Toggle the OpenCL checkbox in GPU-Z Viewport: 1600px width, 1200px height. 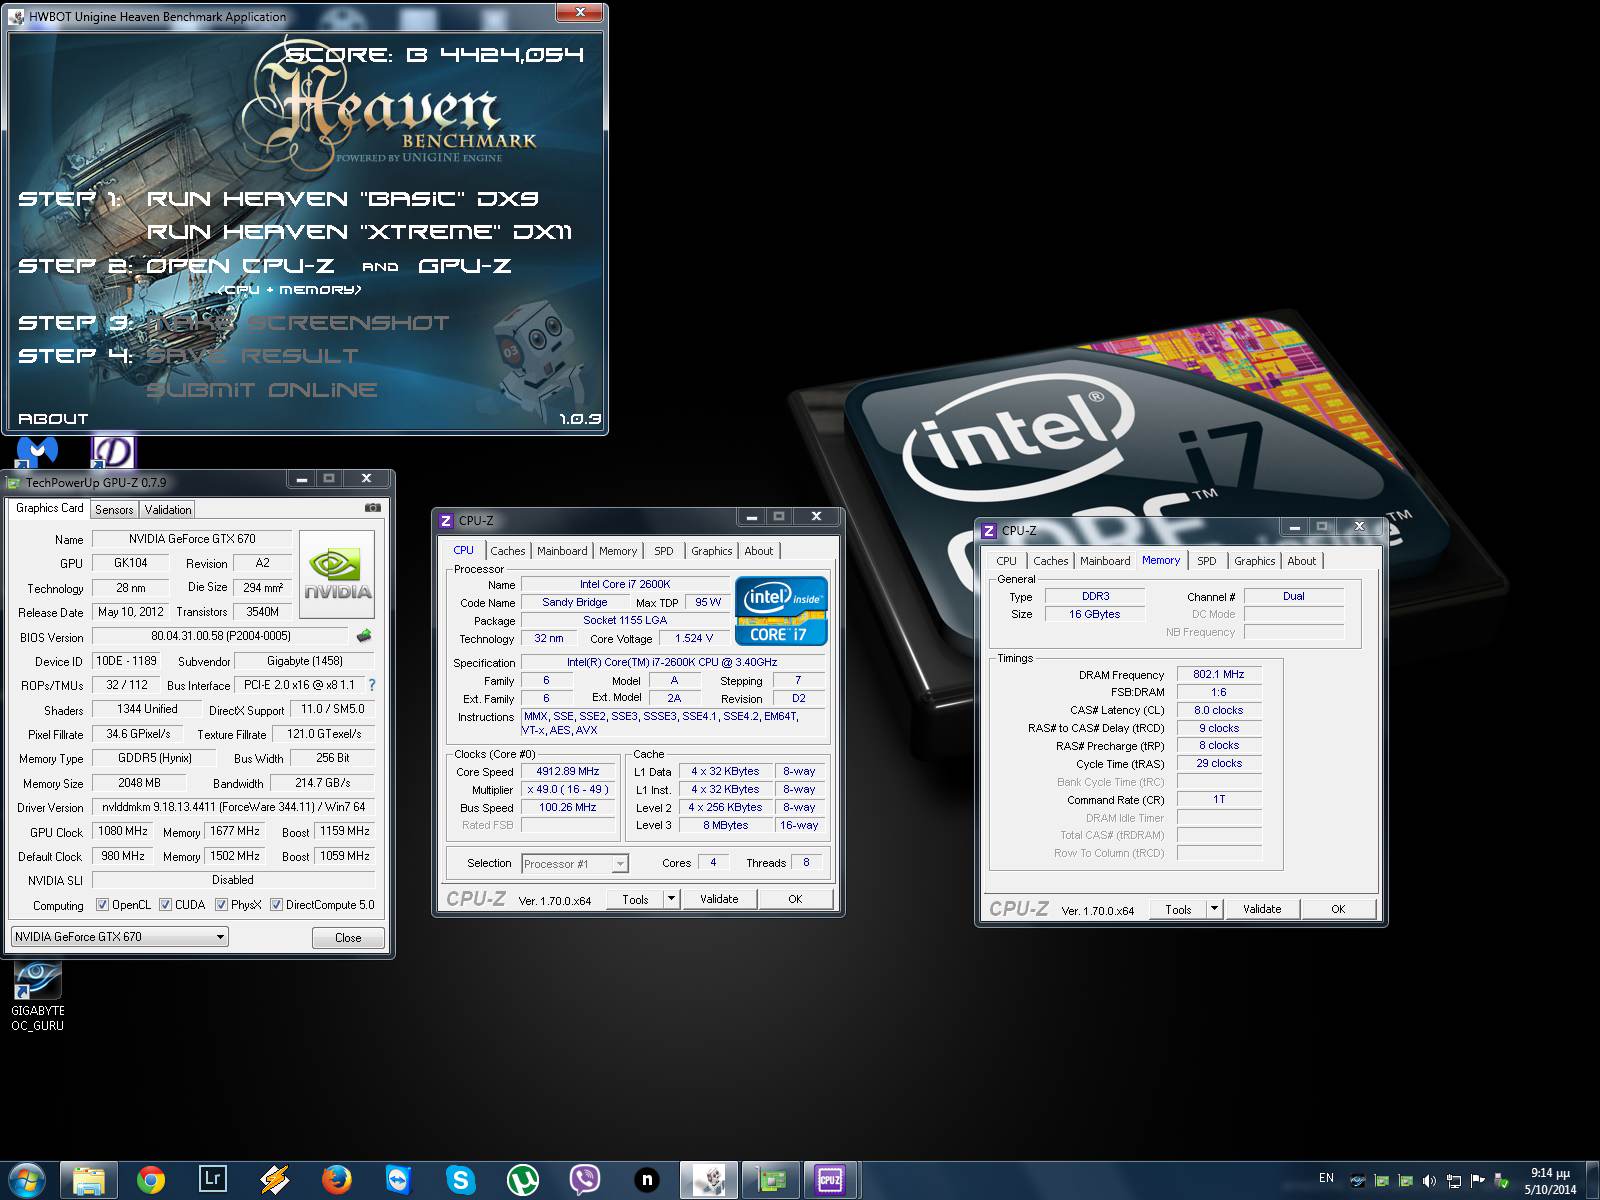coord(102,905)
